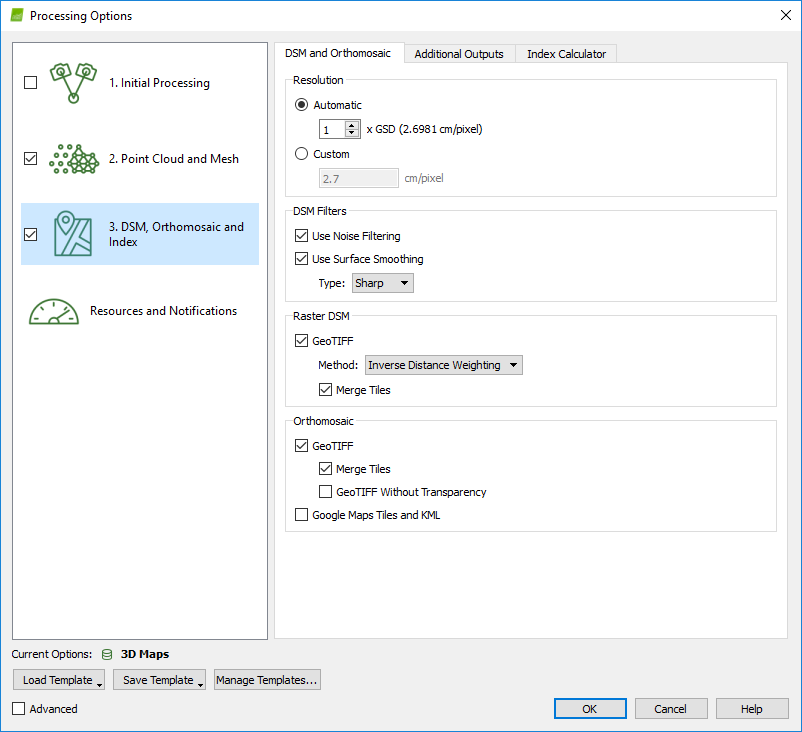Switch to the Additional Outputs tab

[x=459, y=54]
